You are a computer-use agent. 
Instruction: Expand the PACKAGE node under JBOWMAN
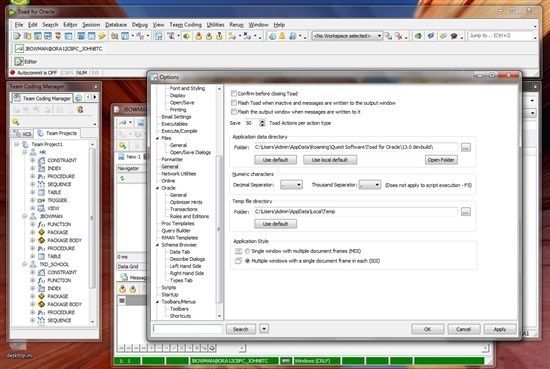pos(32,232)
